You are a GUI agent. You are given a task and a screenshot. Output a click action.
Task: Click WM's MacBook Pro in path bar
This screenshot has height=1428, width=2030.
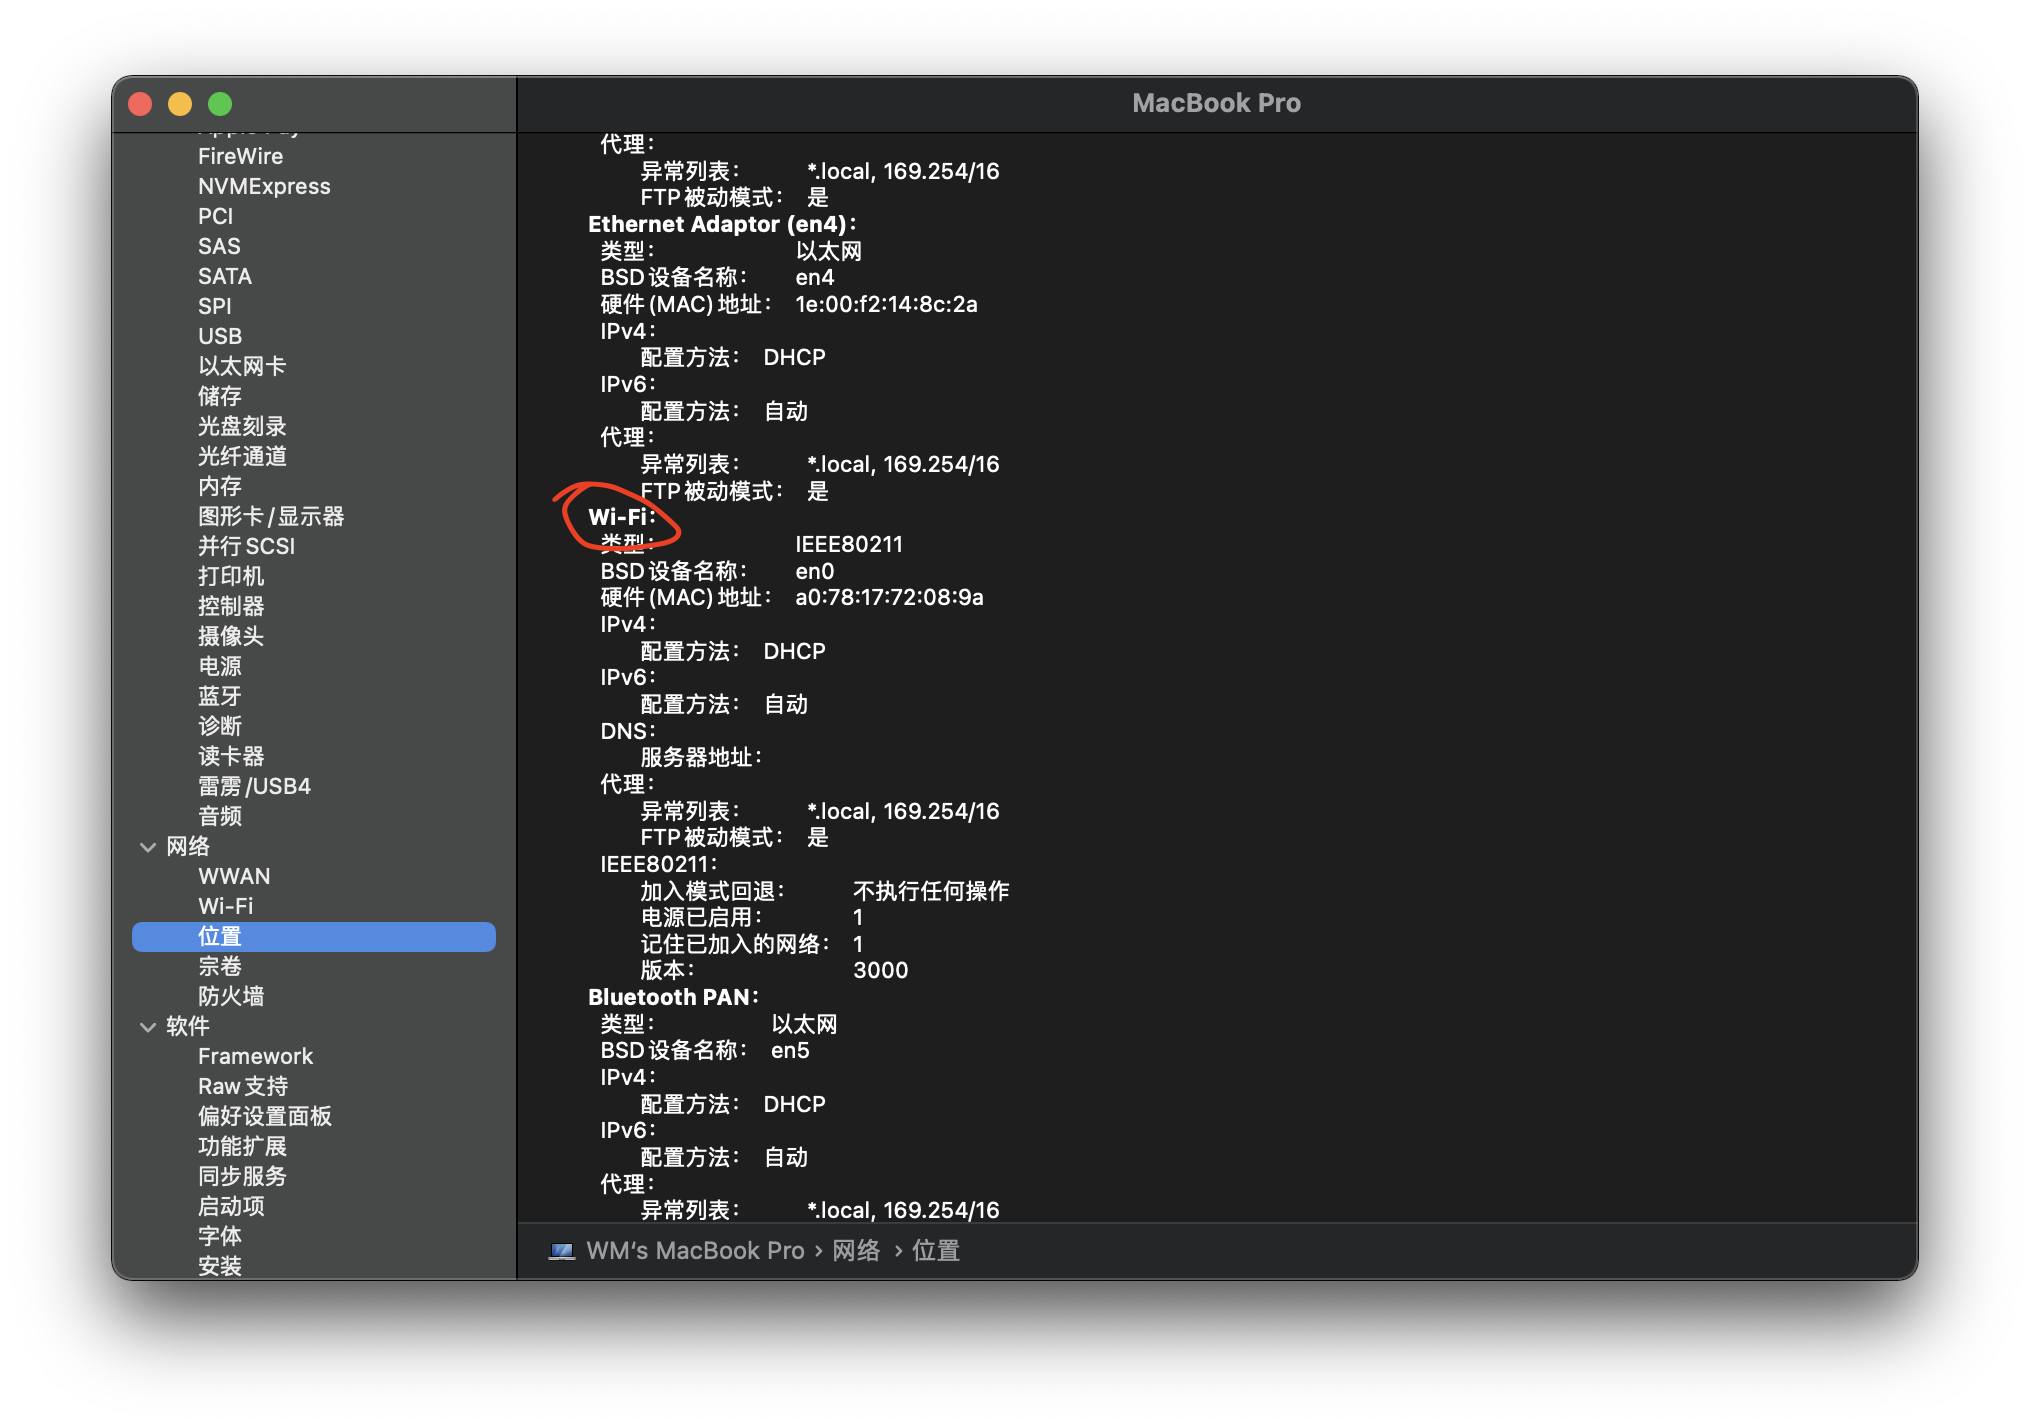[x=695, y=1251]
